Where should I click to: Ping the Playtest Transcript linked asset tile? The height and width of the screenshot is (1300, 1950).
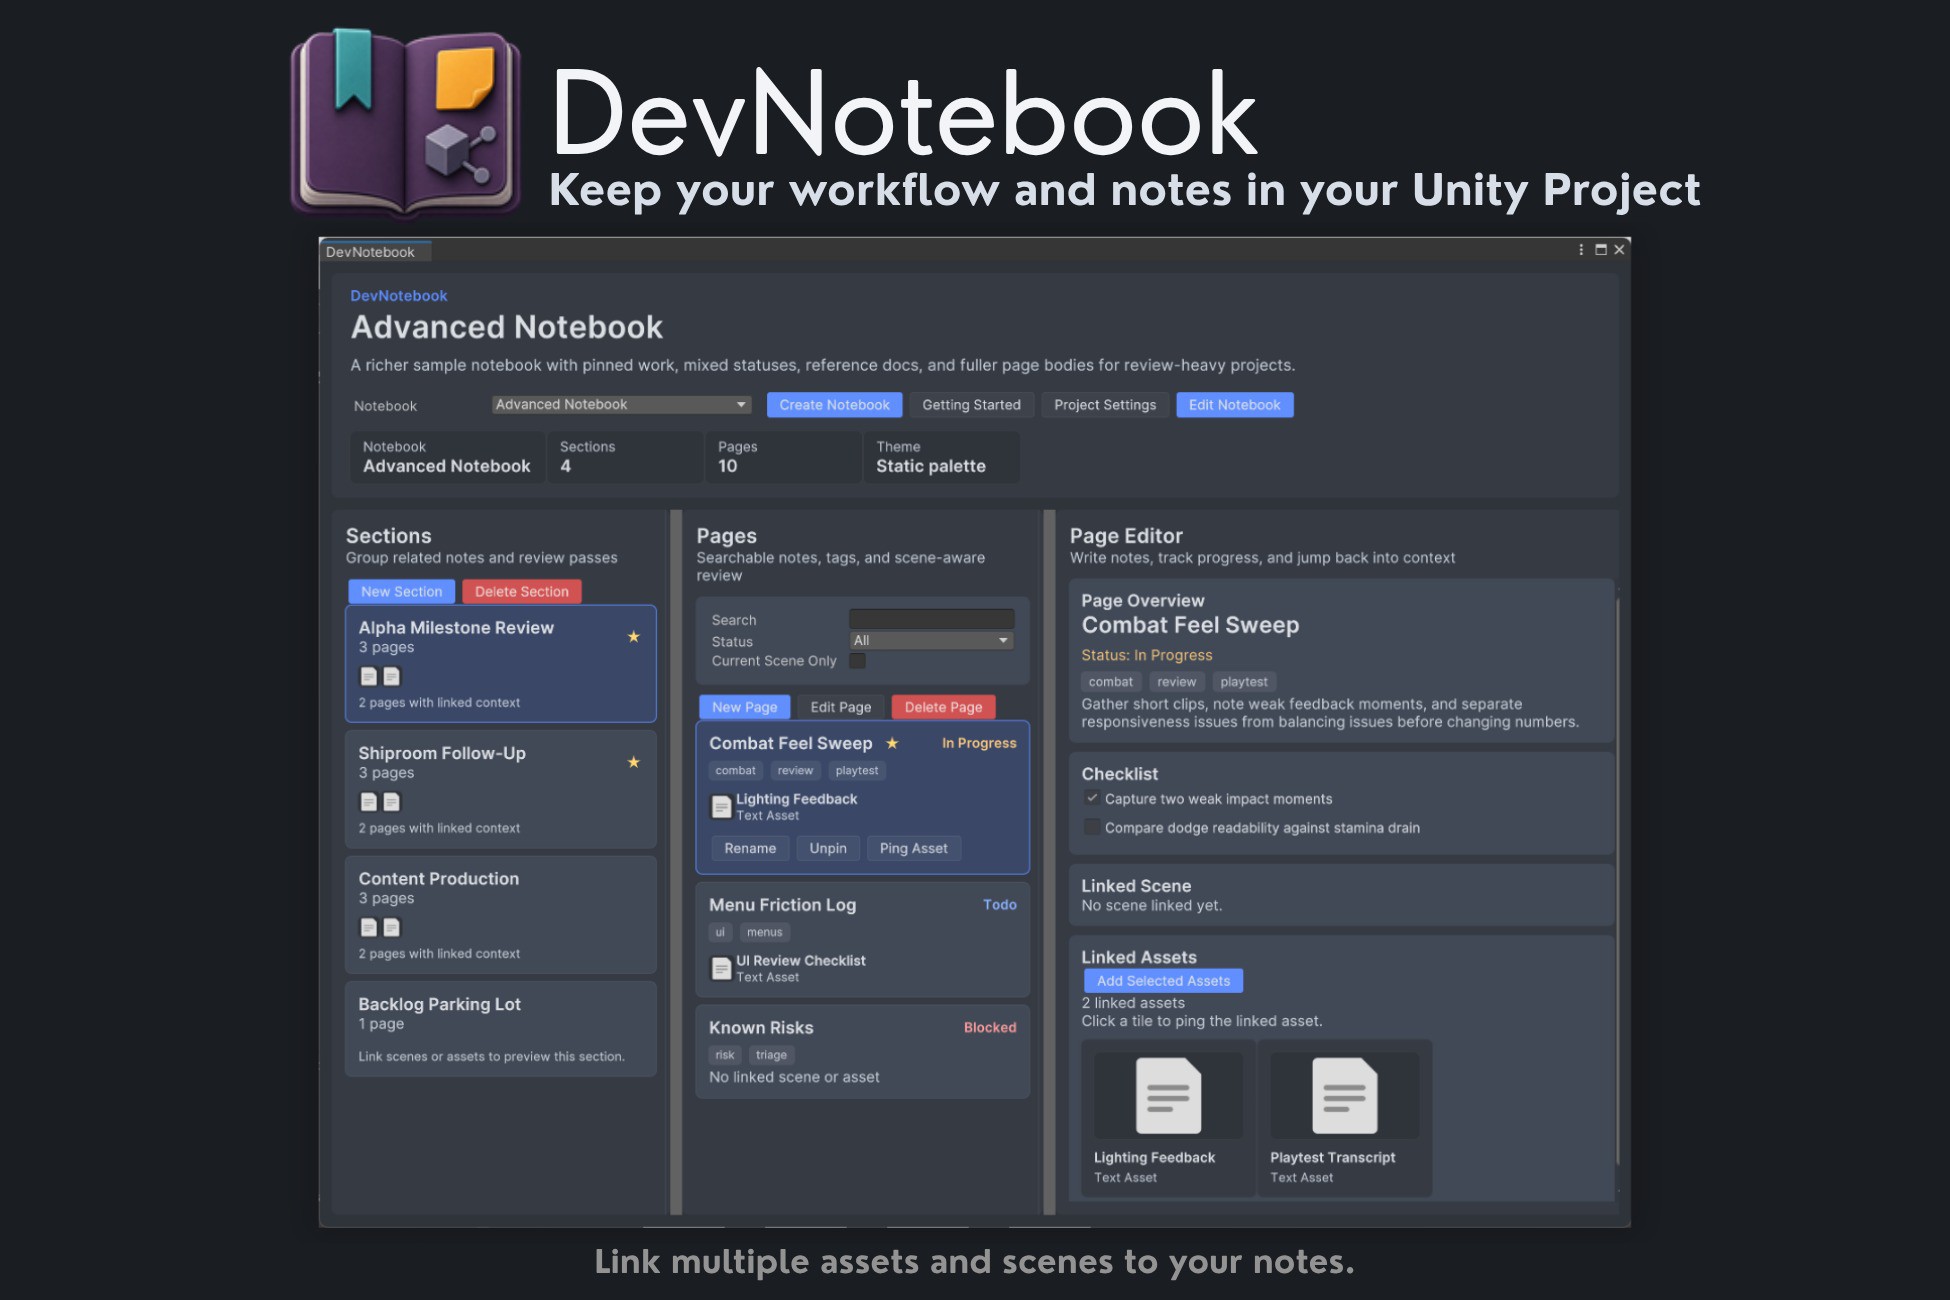[x=1344, y=1118]
